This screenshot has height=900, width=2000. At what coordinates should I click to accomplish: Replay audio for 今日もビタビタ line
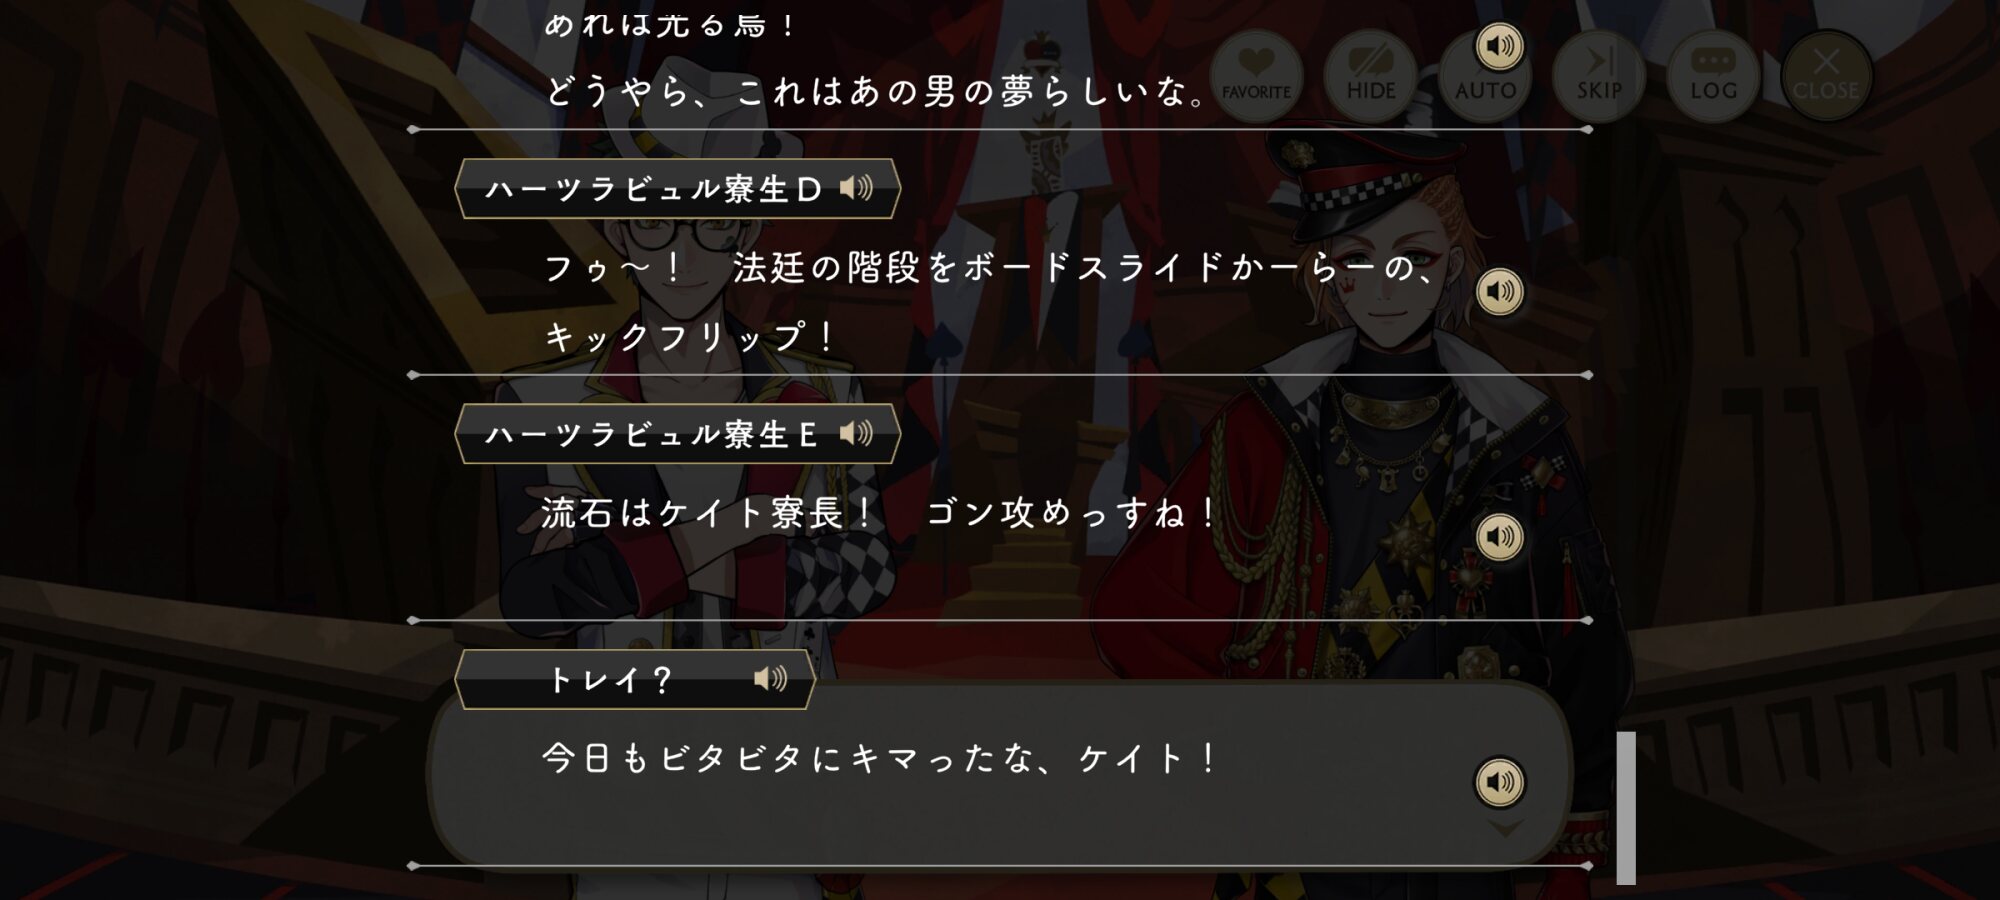(x=1499, y=782)
